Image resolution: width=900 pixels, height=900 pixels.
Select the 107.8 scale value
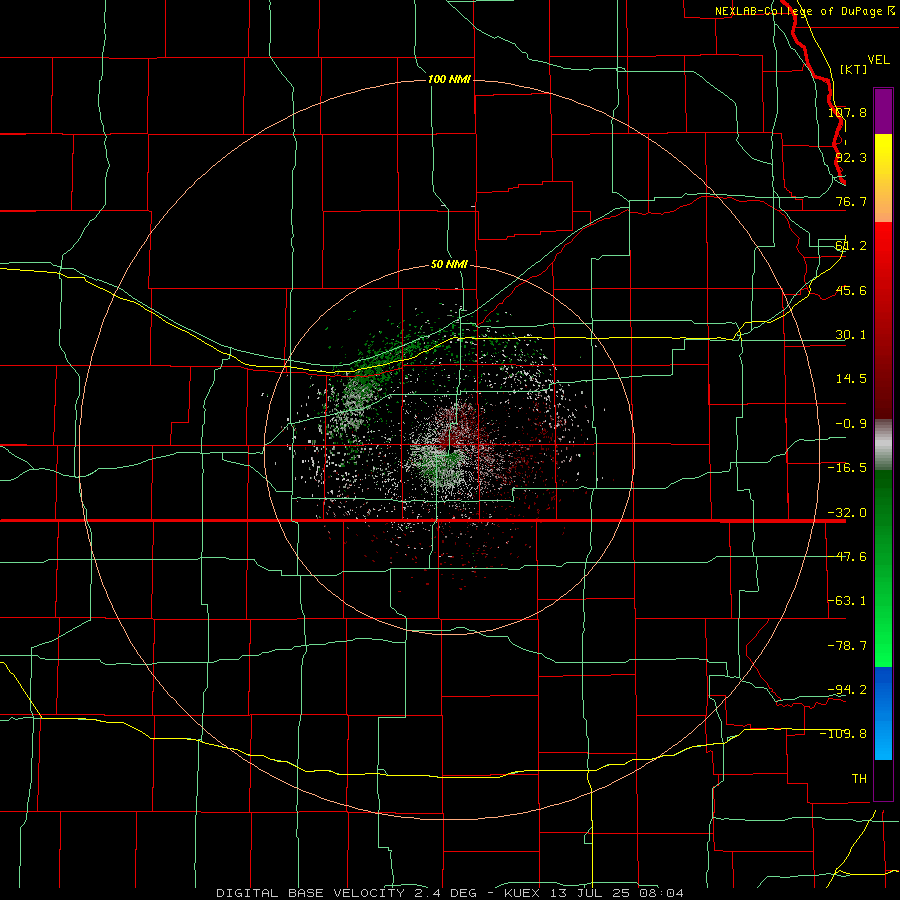[x=847, y=112]
